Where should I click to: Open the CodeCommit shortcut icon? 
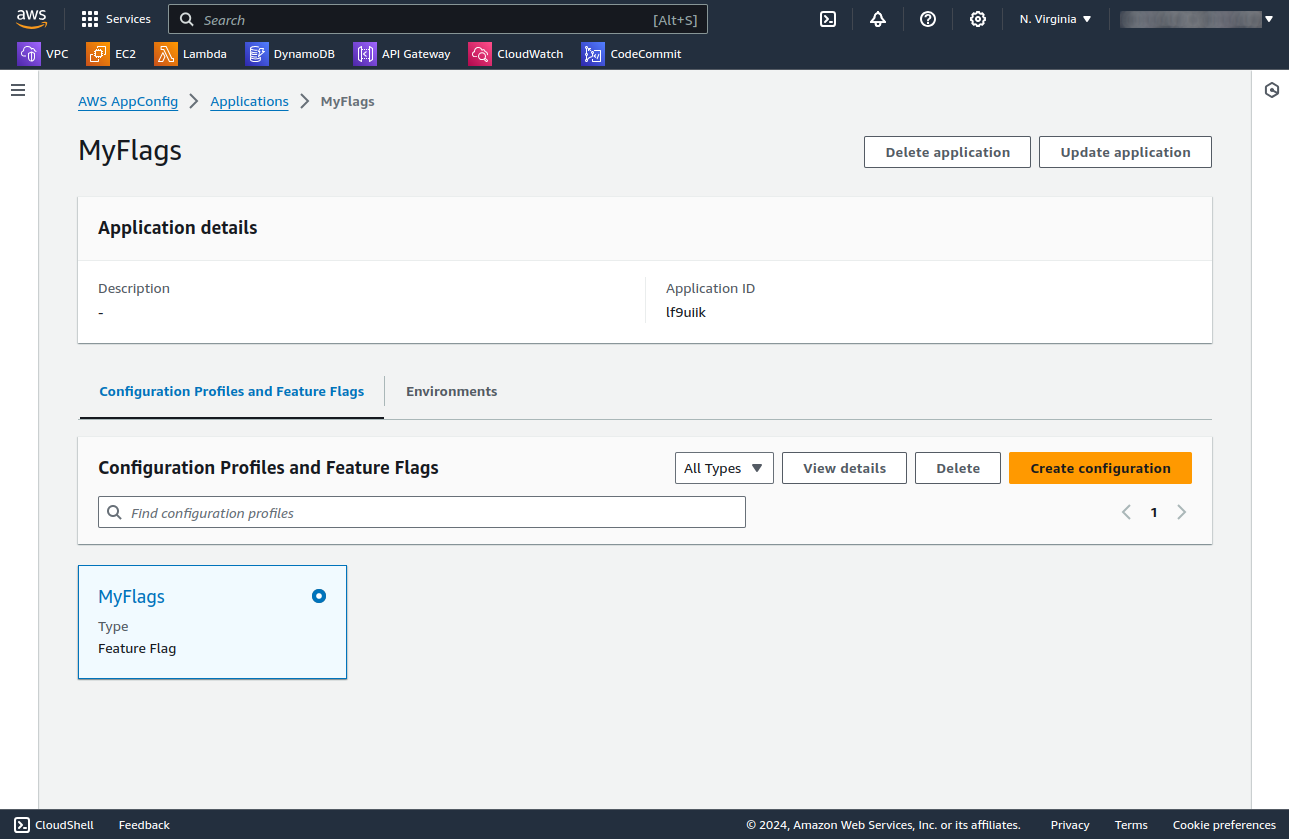(x=594, y=54)
